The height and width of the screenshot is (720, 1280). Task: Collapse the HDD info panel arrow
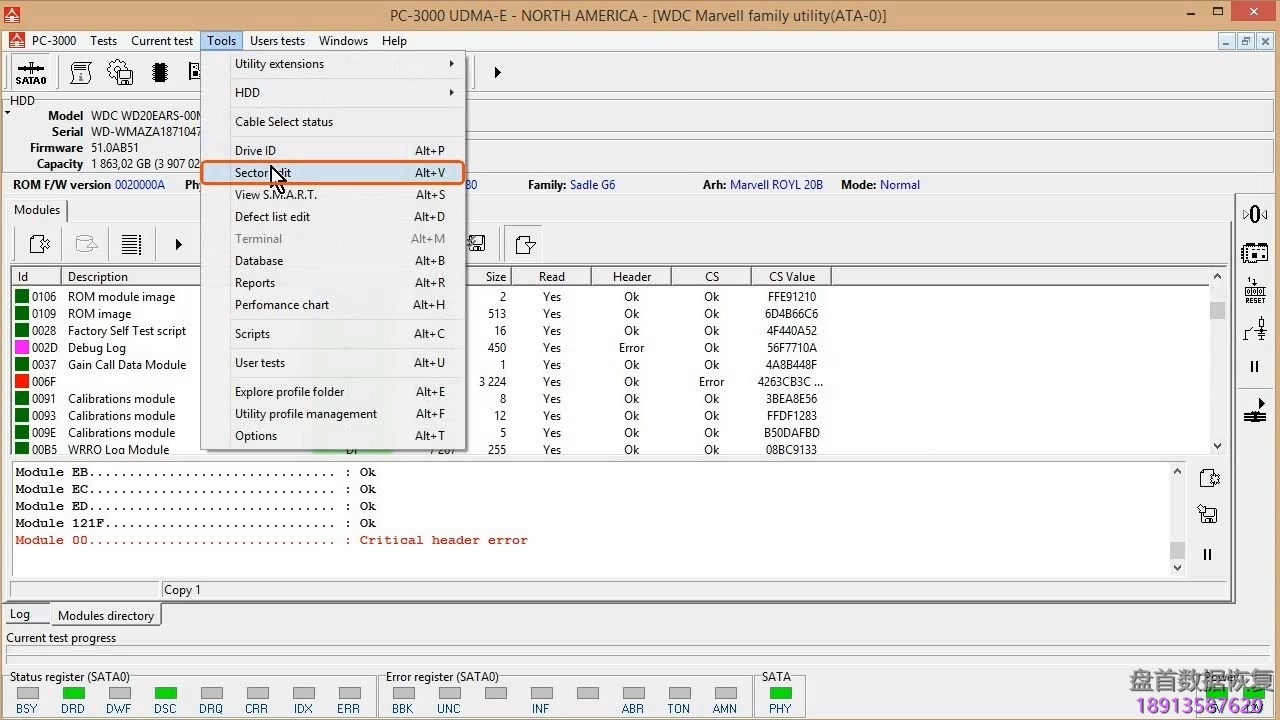click(8, 113)
